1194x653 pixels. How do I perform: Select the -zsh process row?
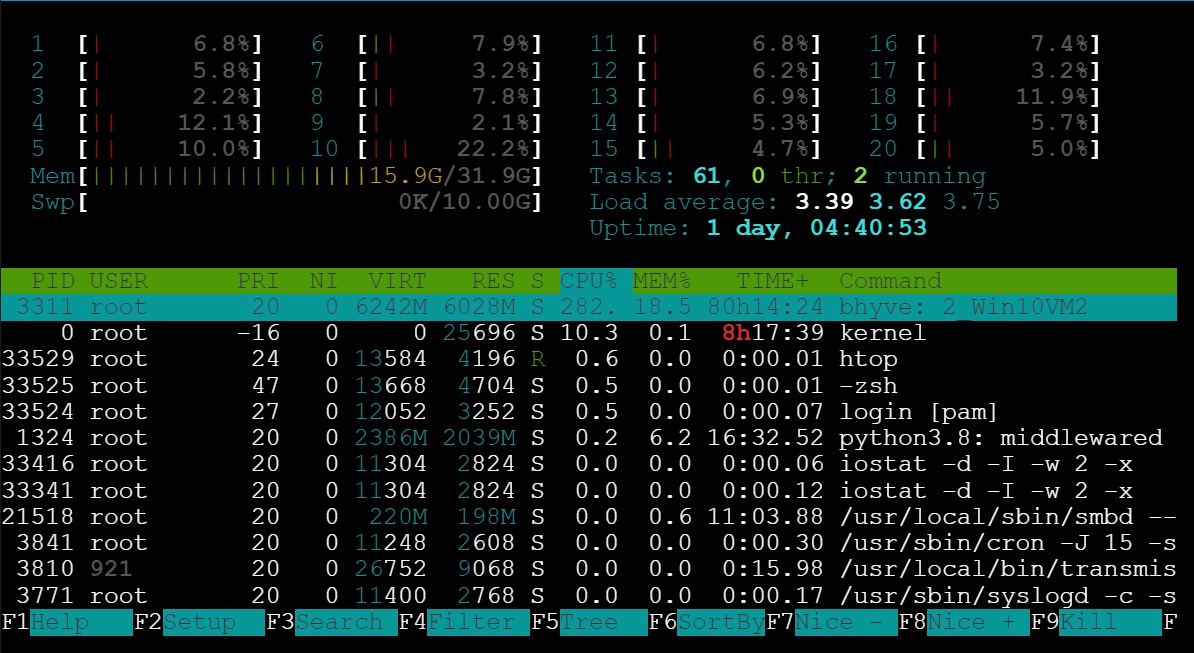click(x=589, y=386)
